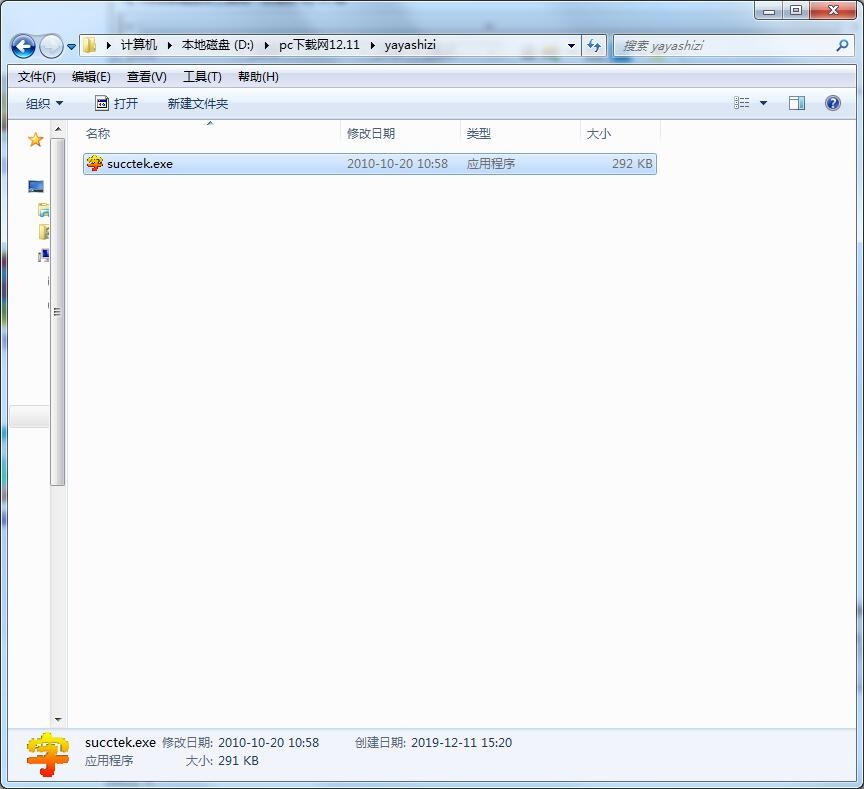Select 本地磁盘 (D:) in the breadcrumb
Image resolution: width=864 pixels, height=789 pixels.
tap(218, 45)
